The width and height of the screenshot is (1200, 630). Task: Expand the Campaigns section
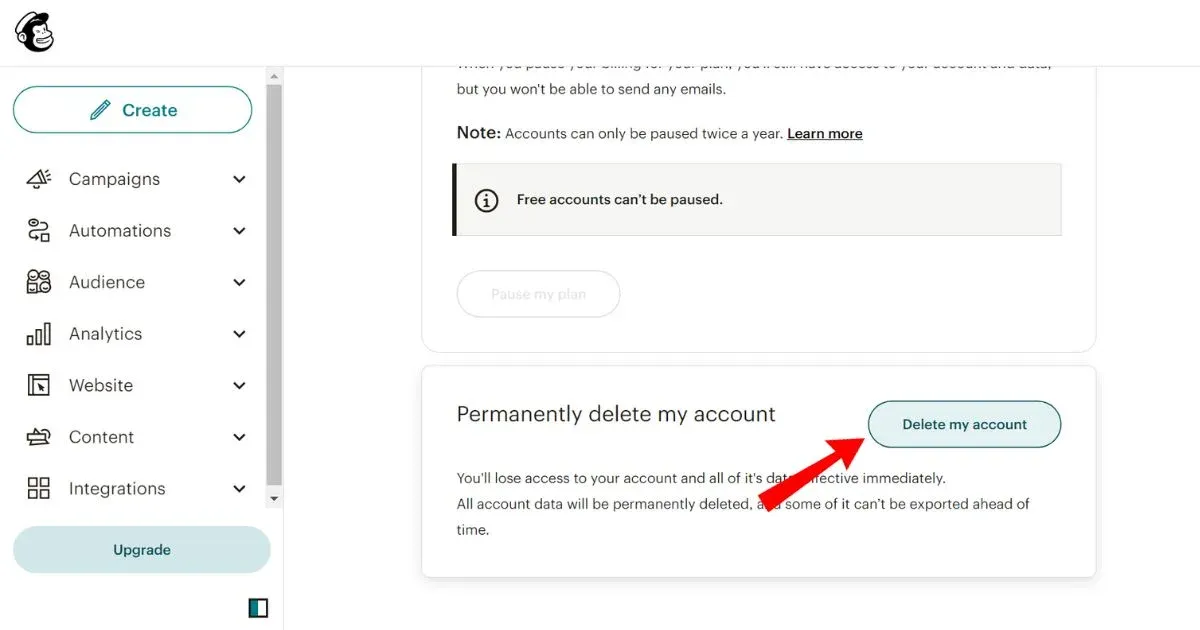[x=239, y=178]
